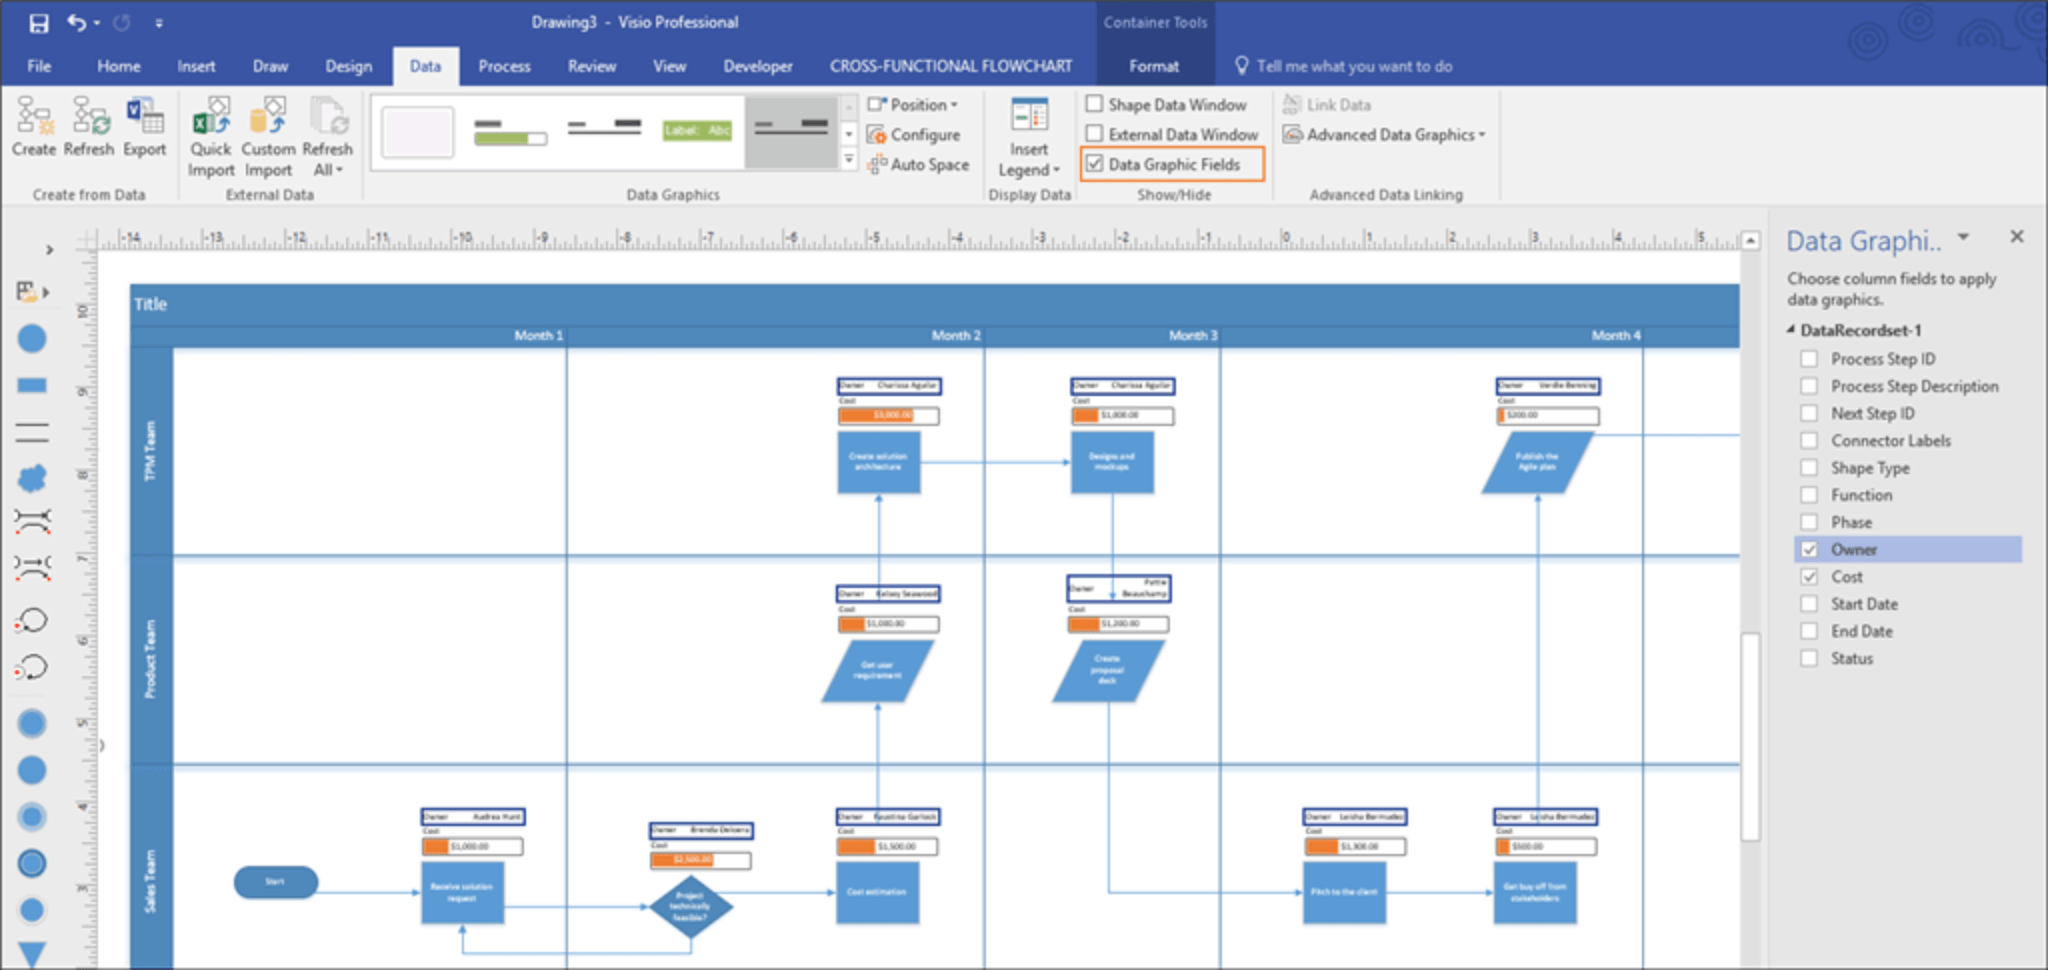
Task: Enable the Shape Data Window checkbox
Action: (1094, 104)
